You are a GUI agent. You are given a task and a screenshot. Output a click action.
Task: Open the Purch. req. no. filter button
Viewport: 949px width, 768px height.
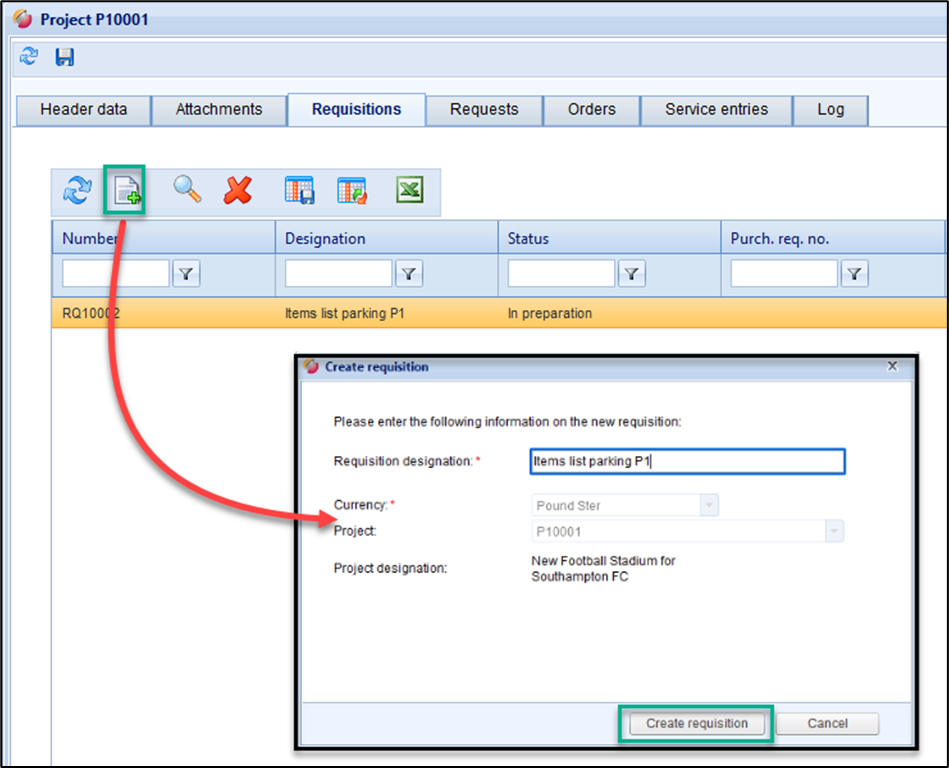854,274
